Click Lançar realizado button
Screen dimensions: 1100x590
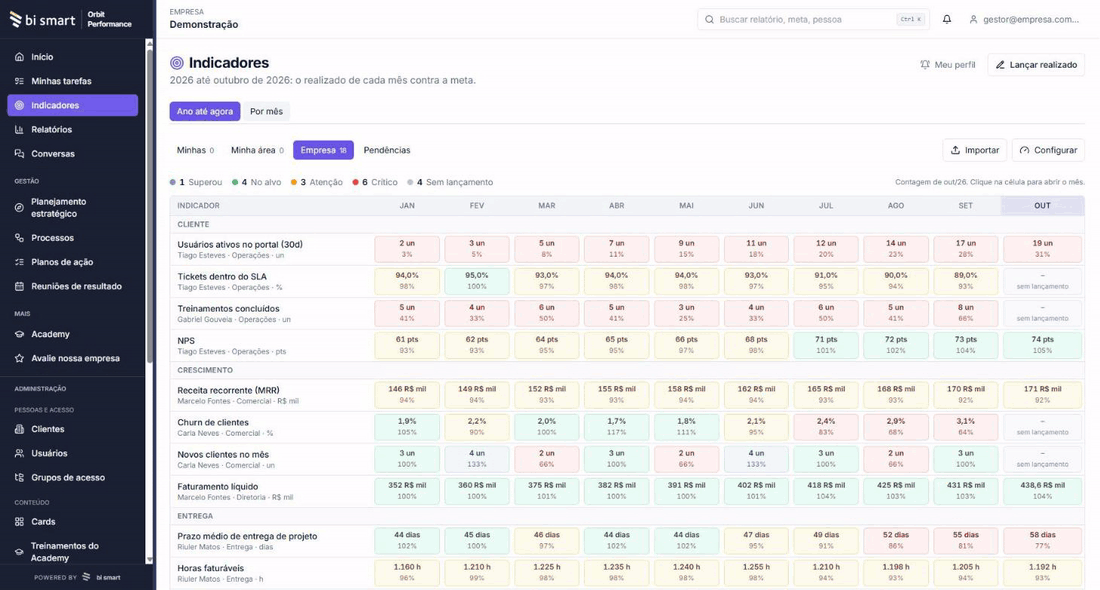(1036, 65)
